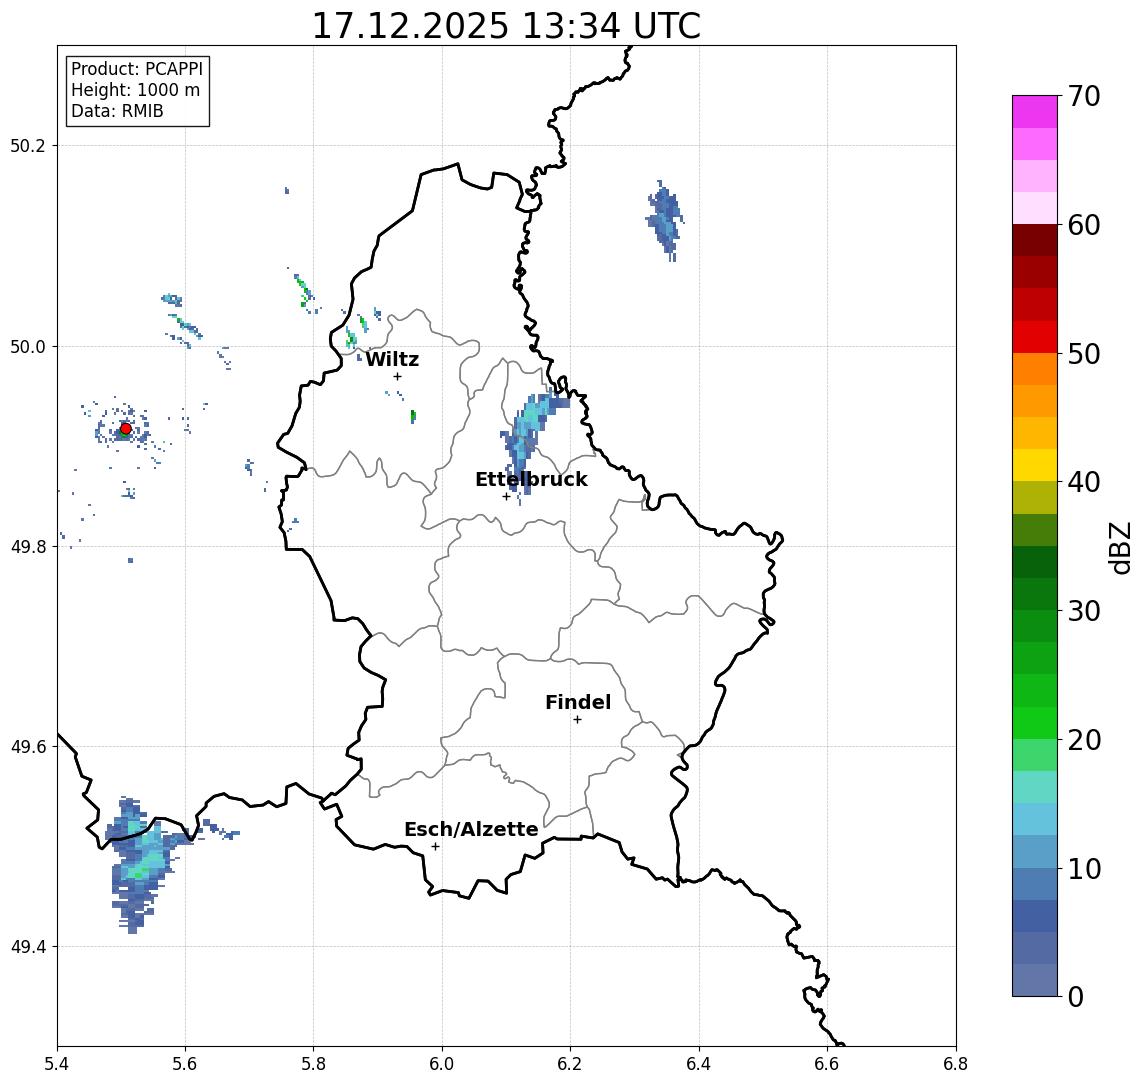Click the red radar location marker
The height and width of the screenshot is (1084, 1145).
click(126, 429)
